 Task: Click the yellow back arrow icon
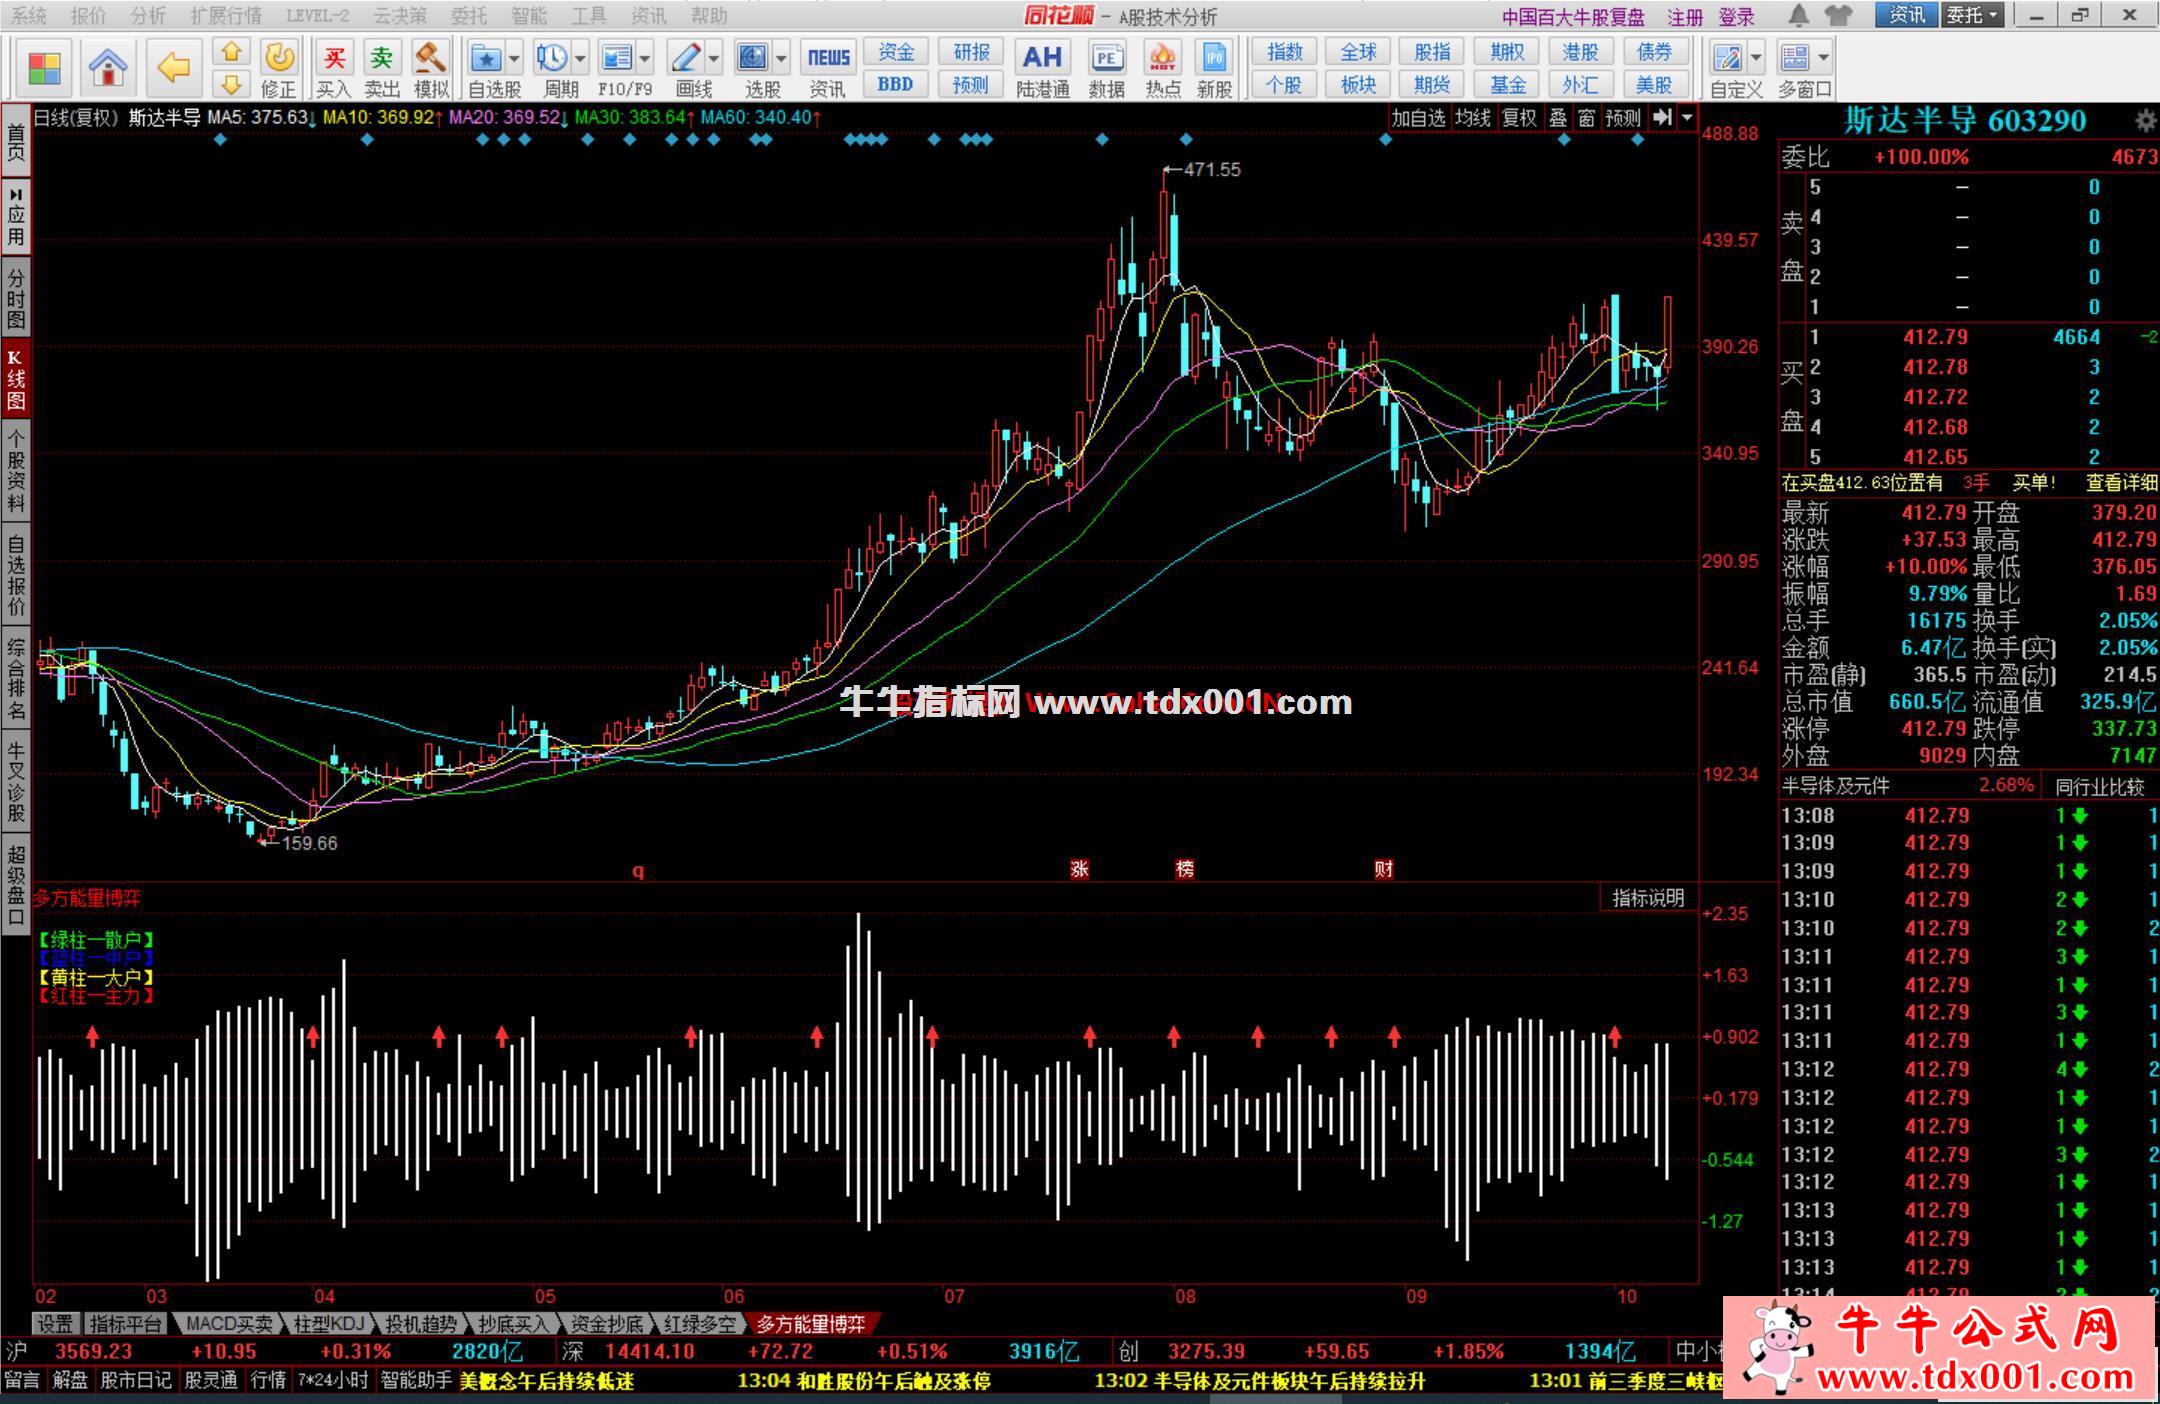pos(174,68)
